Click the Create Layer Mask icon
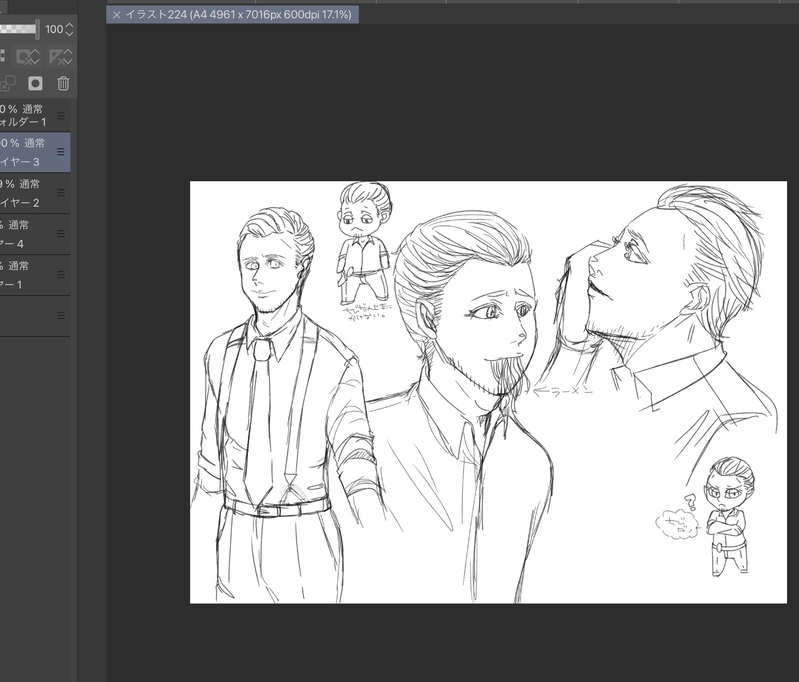Screen dimensions: 799x682 [35, 84]
